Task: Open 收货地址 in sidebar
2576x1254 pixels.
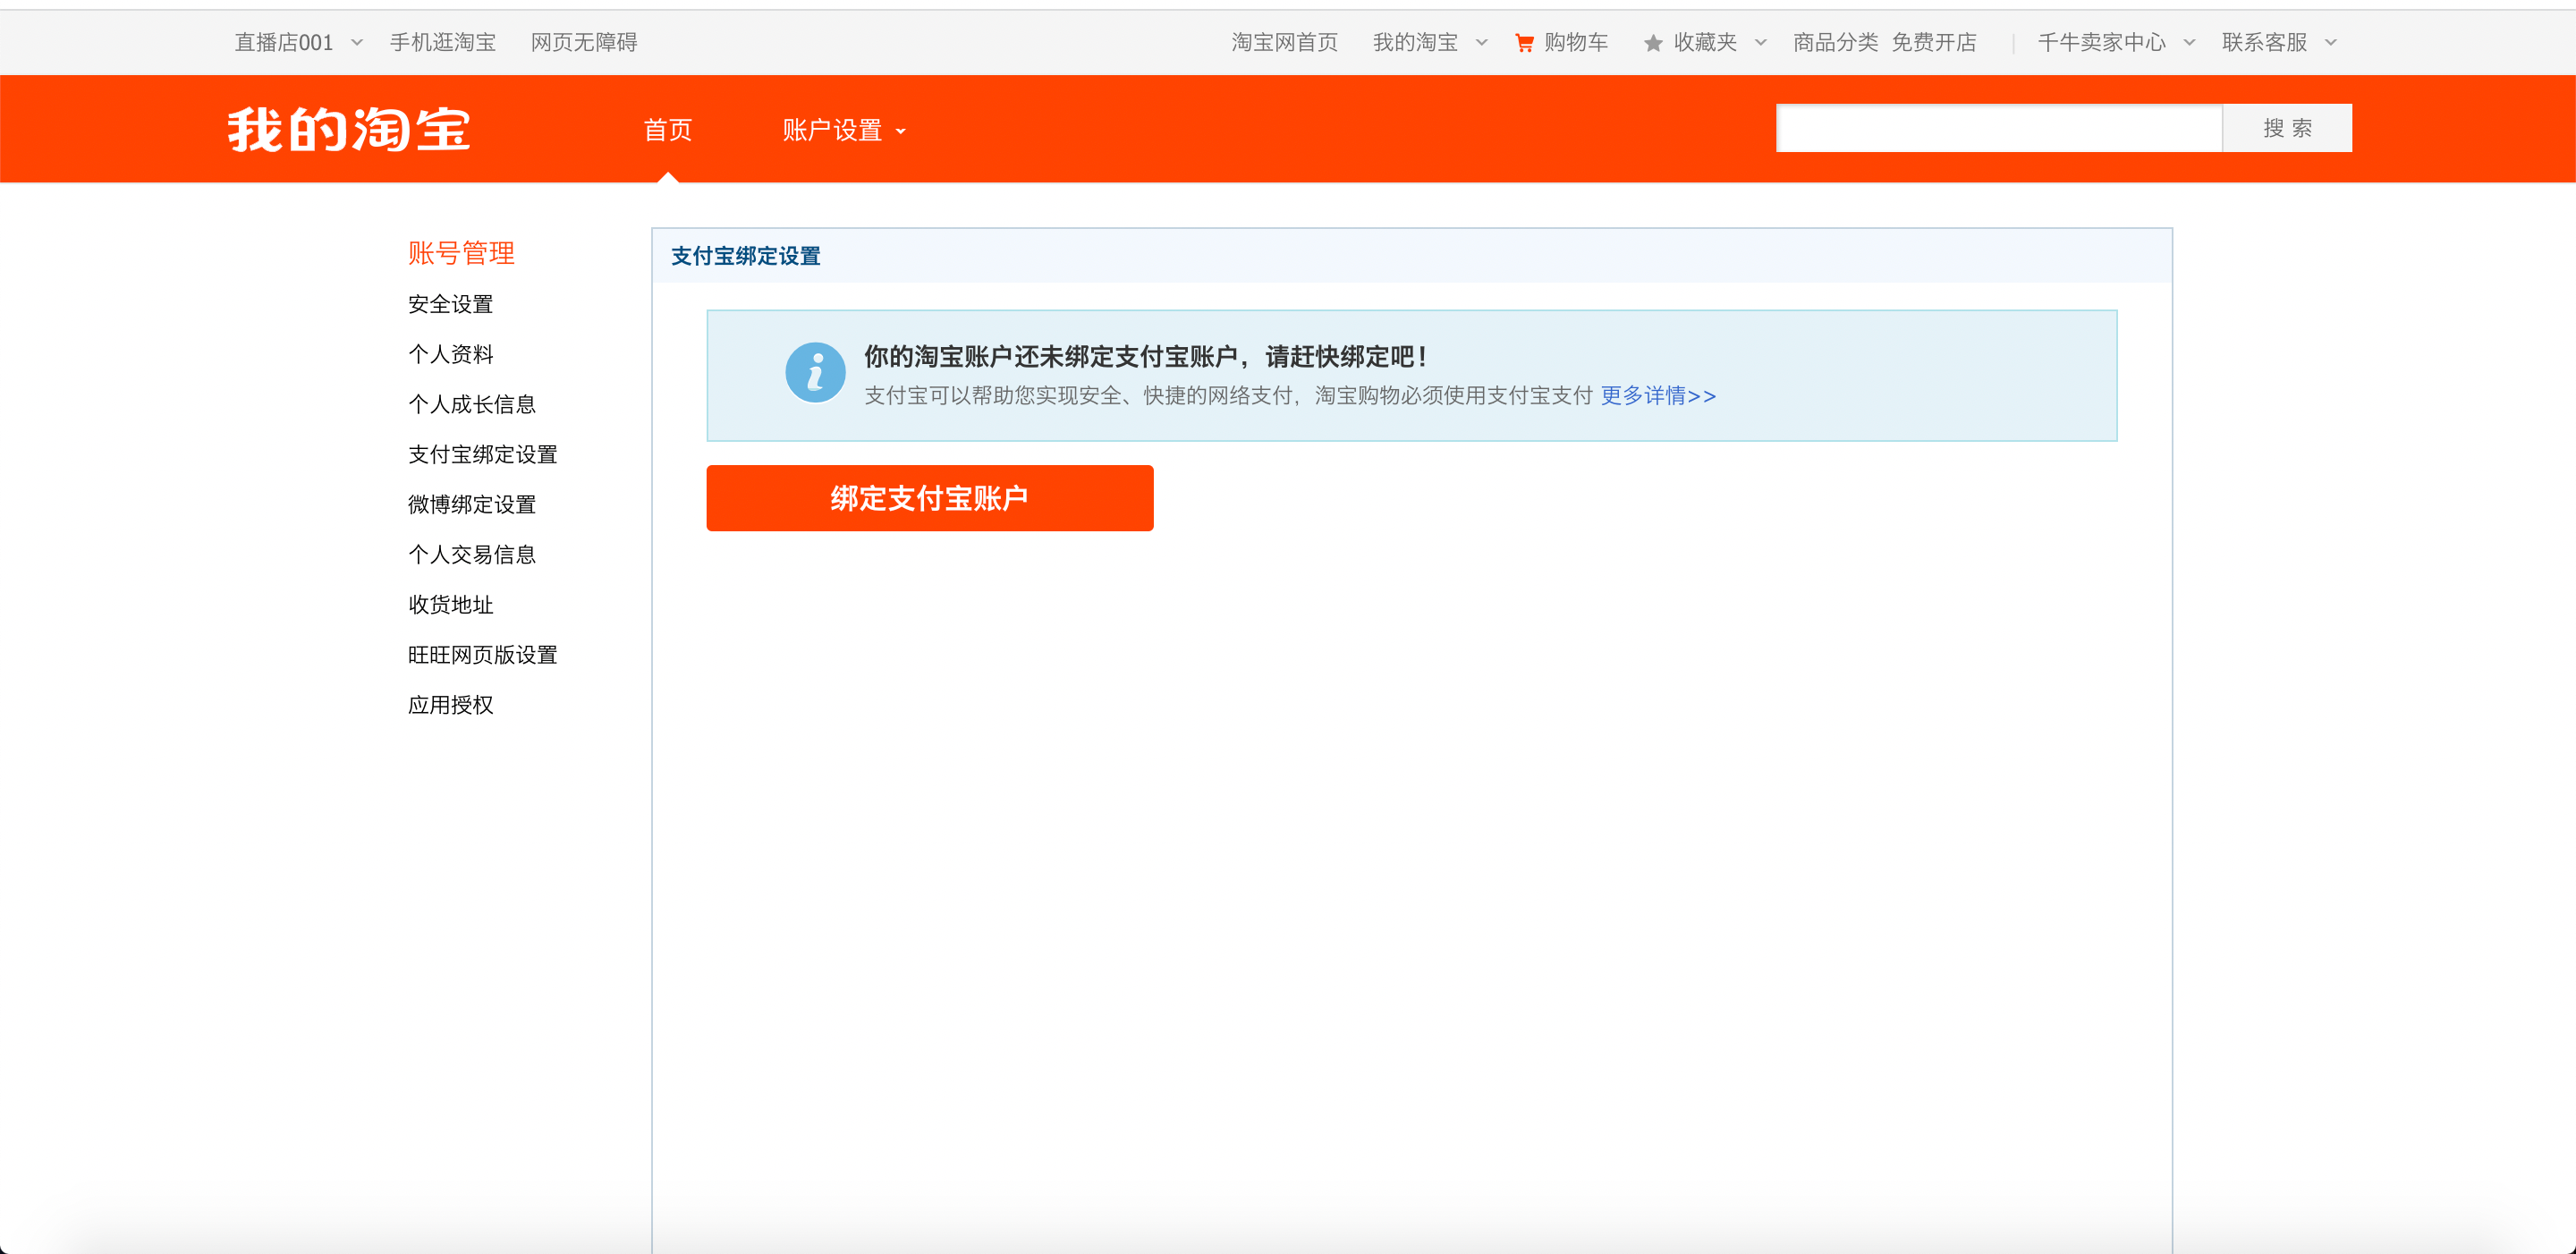Action: click(450, 604)
